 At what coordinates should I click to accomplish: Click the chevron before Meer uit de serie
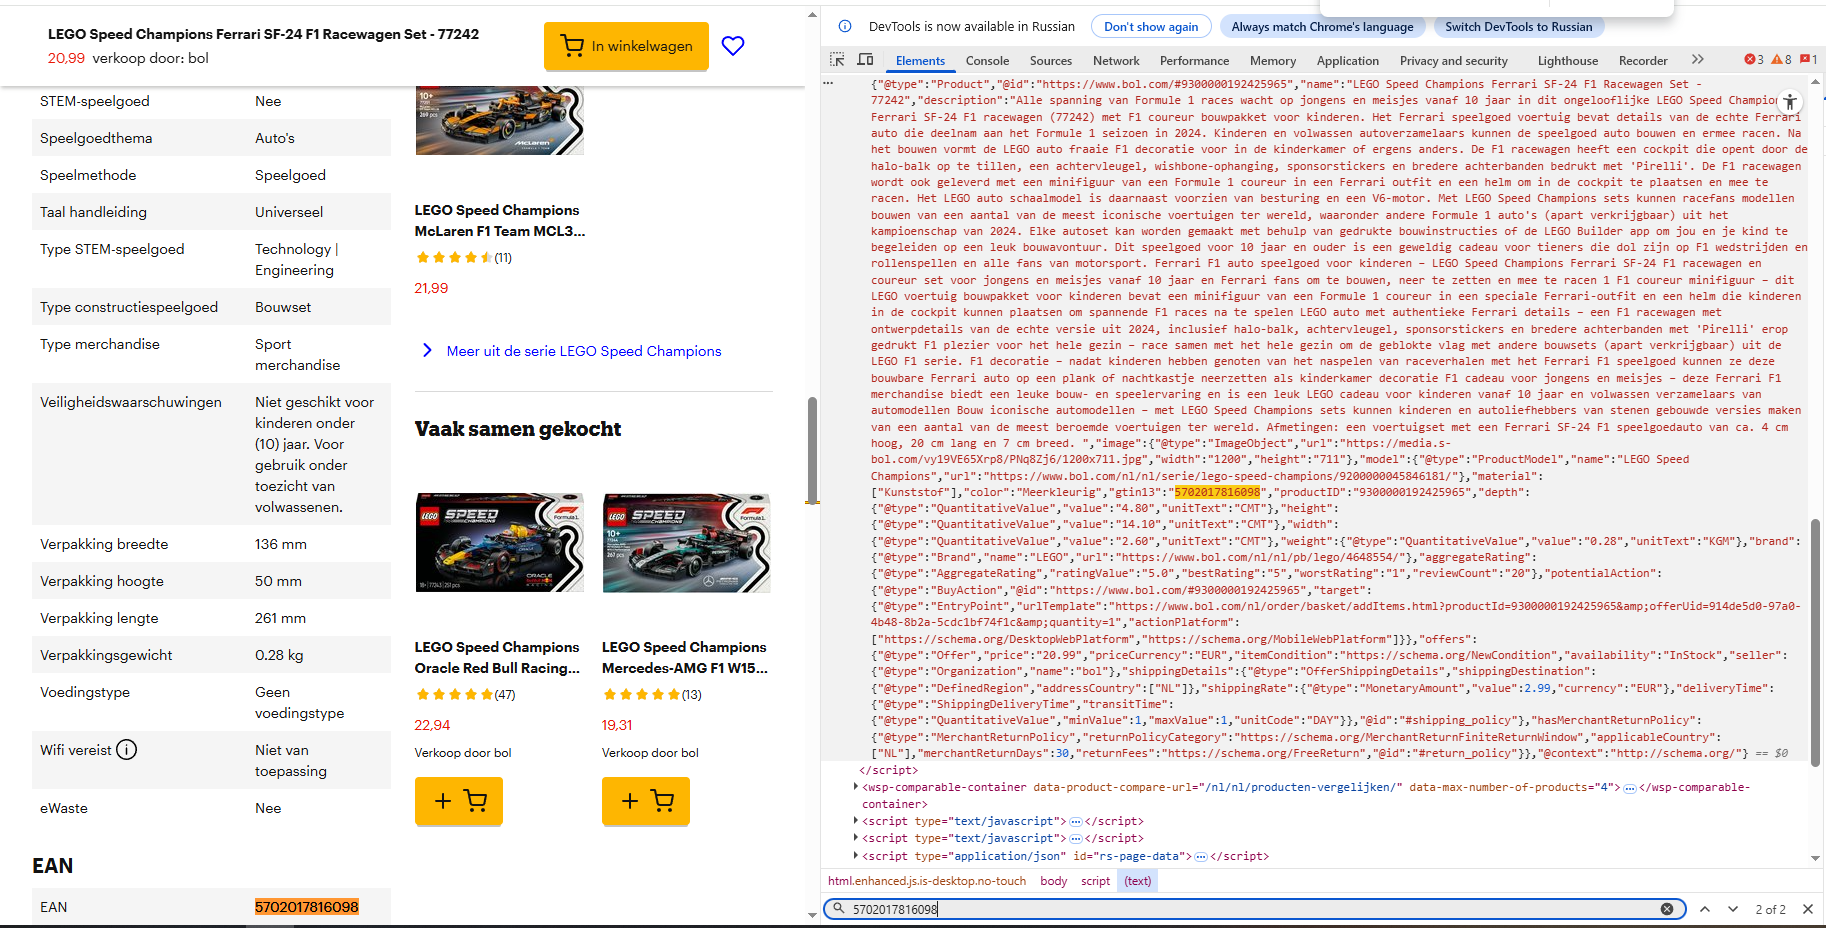[x=427, y=350]
